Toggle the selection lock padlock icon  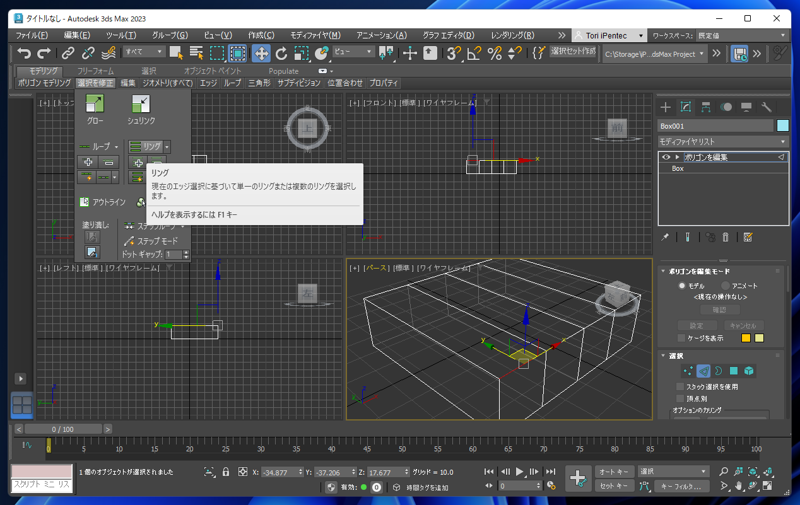[226, 472]
